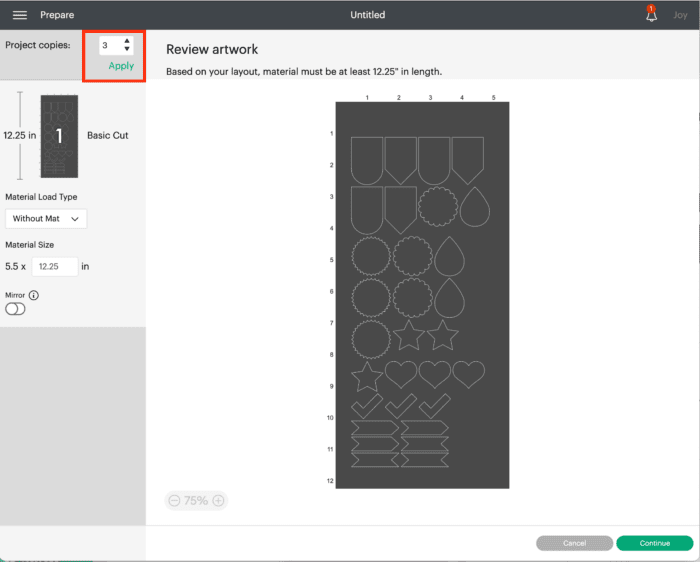Viewport: 700px width, 562px height.
Task: Click the first checkmark shape on mat
Action: pos(366,407)
